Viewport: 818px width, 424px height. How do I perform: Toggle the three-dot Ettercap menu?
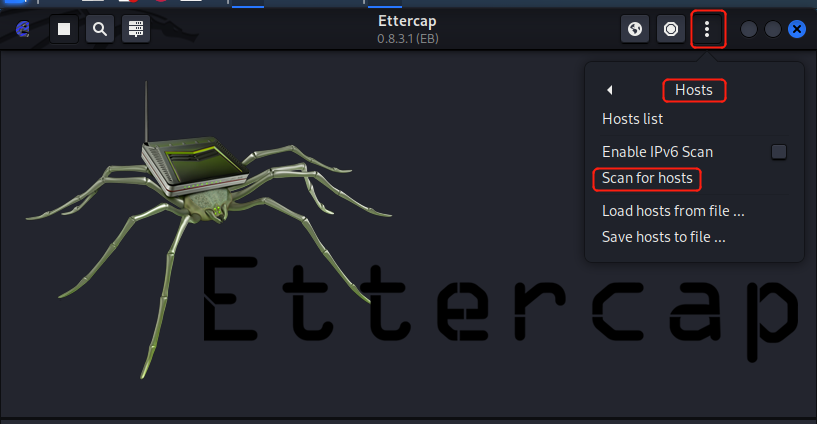pyautogui.click(x=707, y=29)
